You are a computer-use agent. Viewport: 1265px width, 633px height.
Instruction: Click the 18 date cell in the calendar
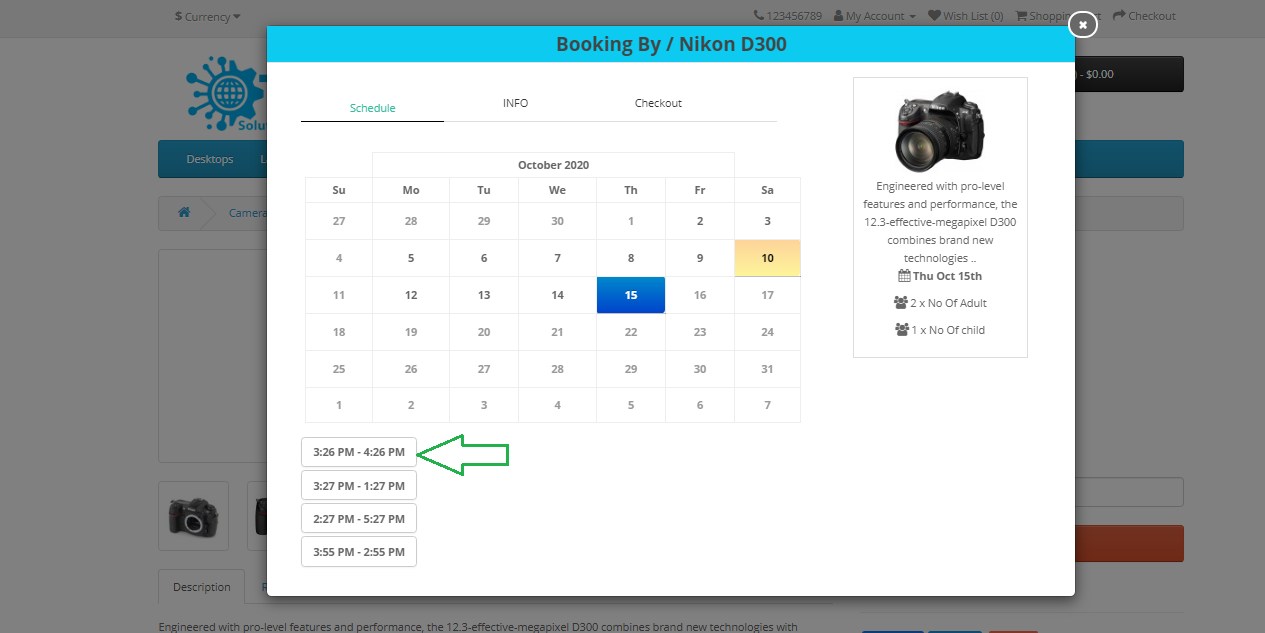click(x=339, y=332)
